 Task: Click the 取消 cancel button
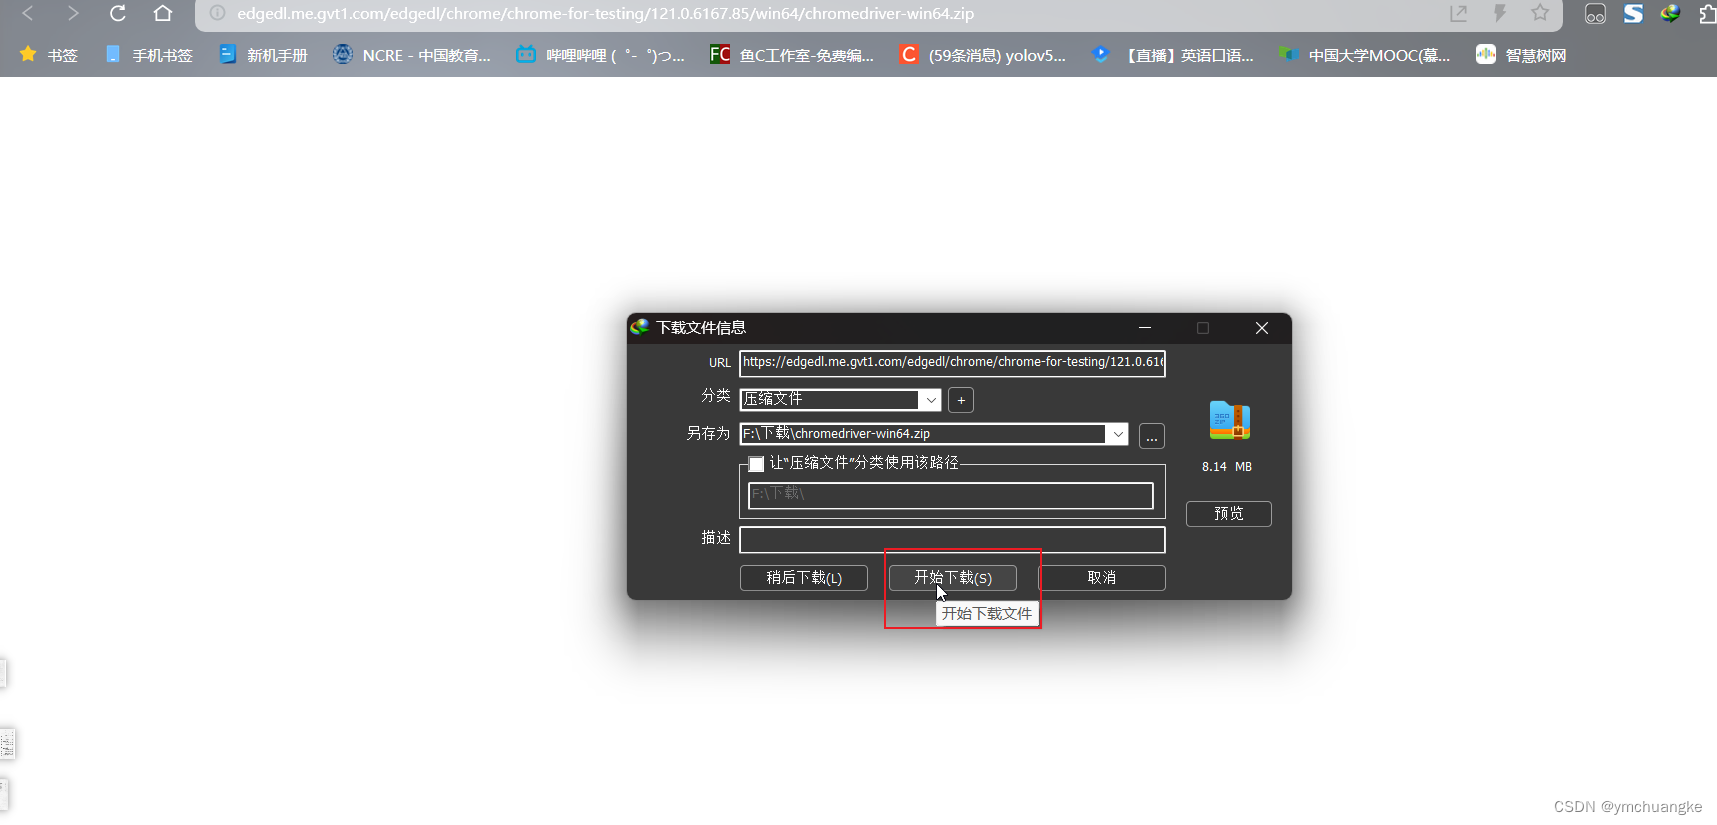1102,578
